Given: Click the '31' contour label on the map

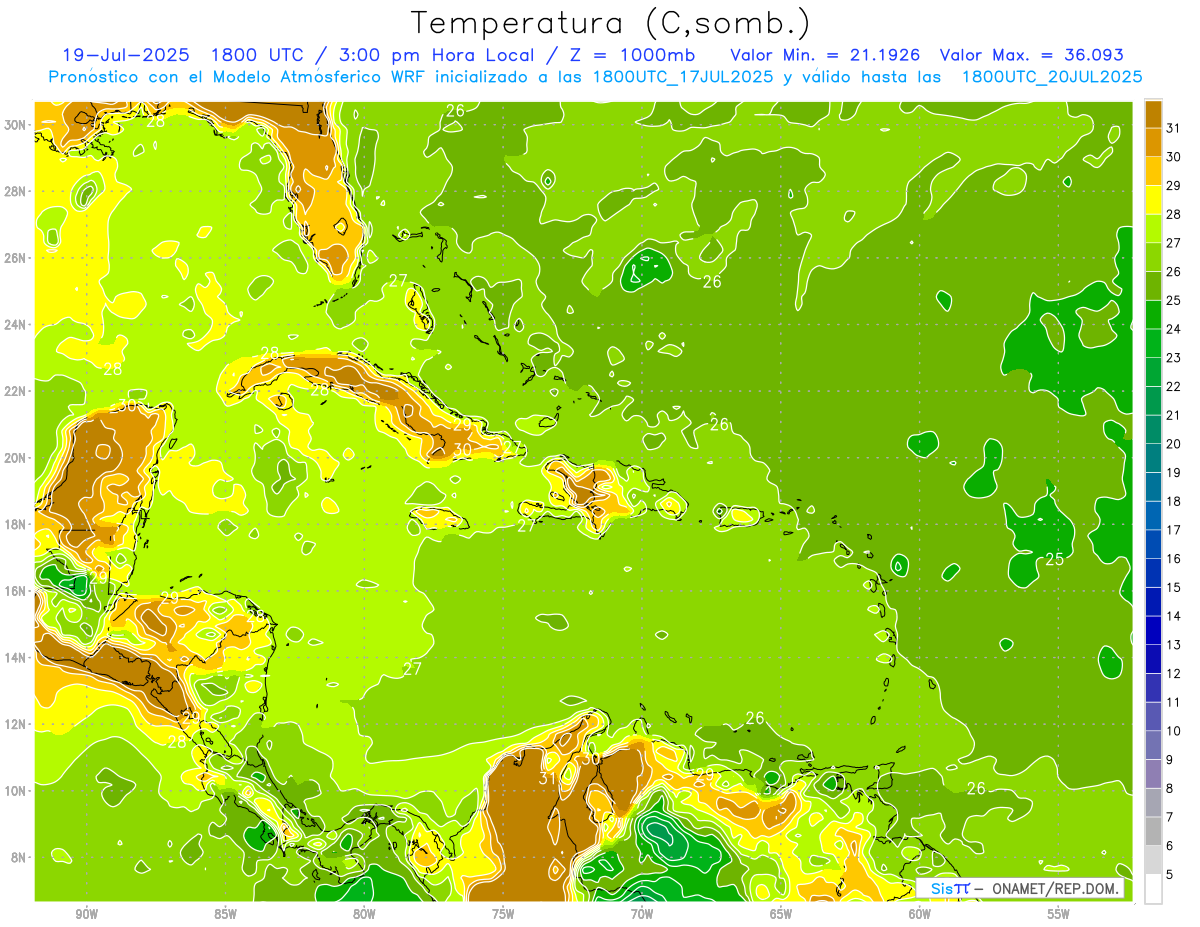Looking at the screenshot, I should [548, 778].
